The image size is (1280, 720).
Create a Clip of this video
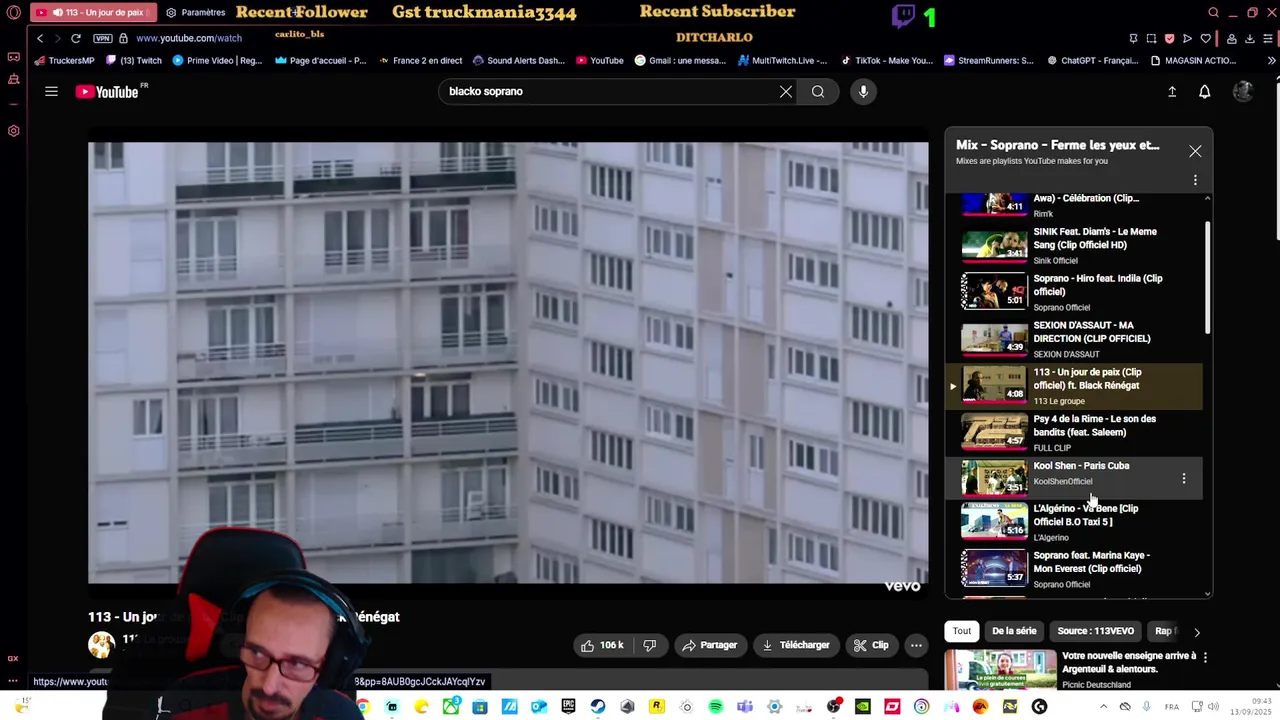pyautogui.click(x=871, y=645)
